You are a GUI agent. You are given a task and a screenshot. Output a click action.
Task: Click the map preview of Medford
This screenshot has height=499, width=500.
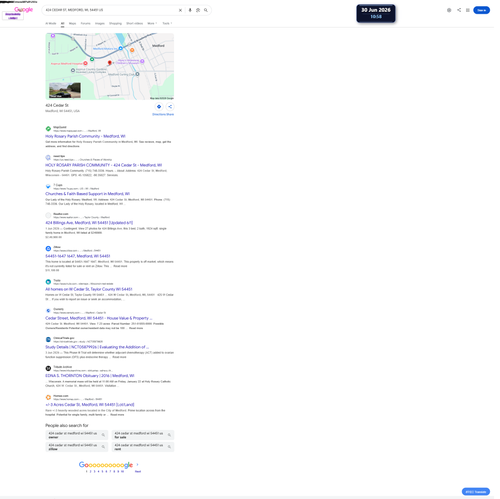(x=110, y=66)
